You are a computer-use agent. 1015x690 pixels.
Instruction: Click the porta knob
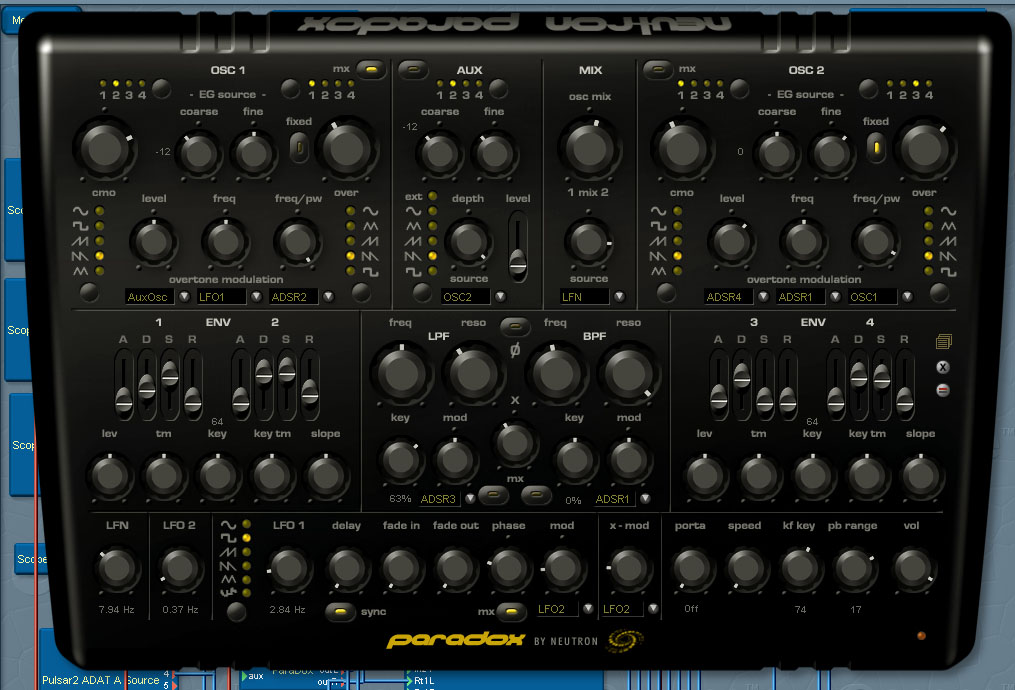click(x=691, y=568)
